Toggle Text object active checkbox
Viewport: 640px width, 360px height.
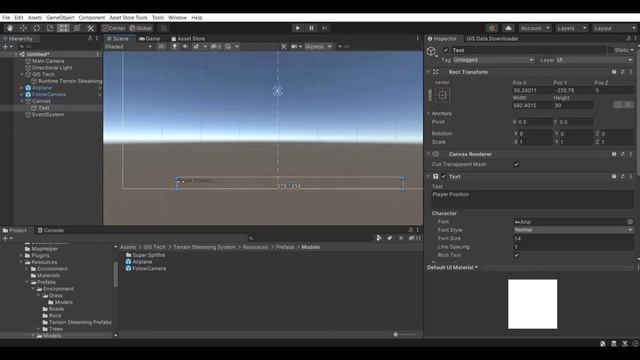[x=446, y=50]
